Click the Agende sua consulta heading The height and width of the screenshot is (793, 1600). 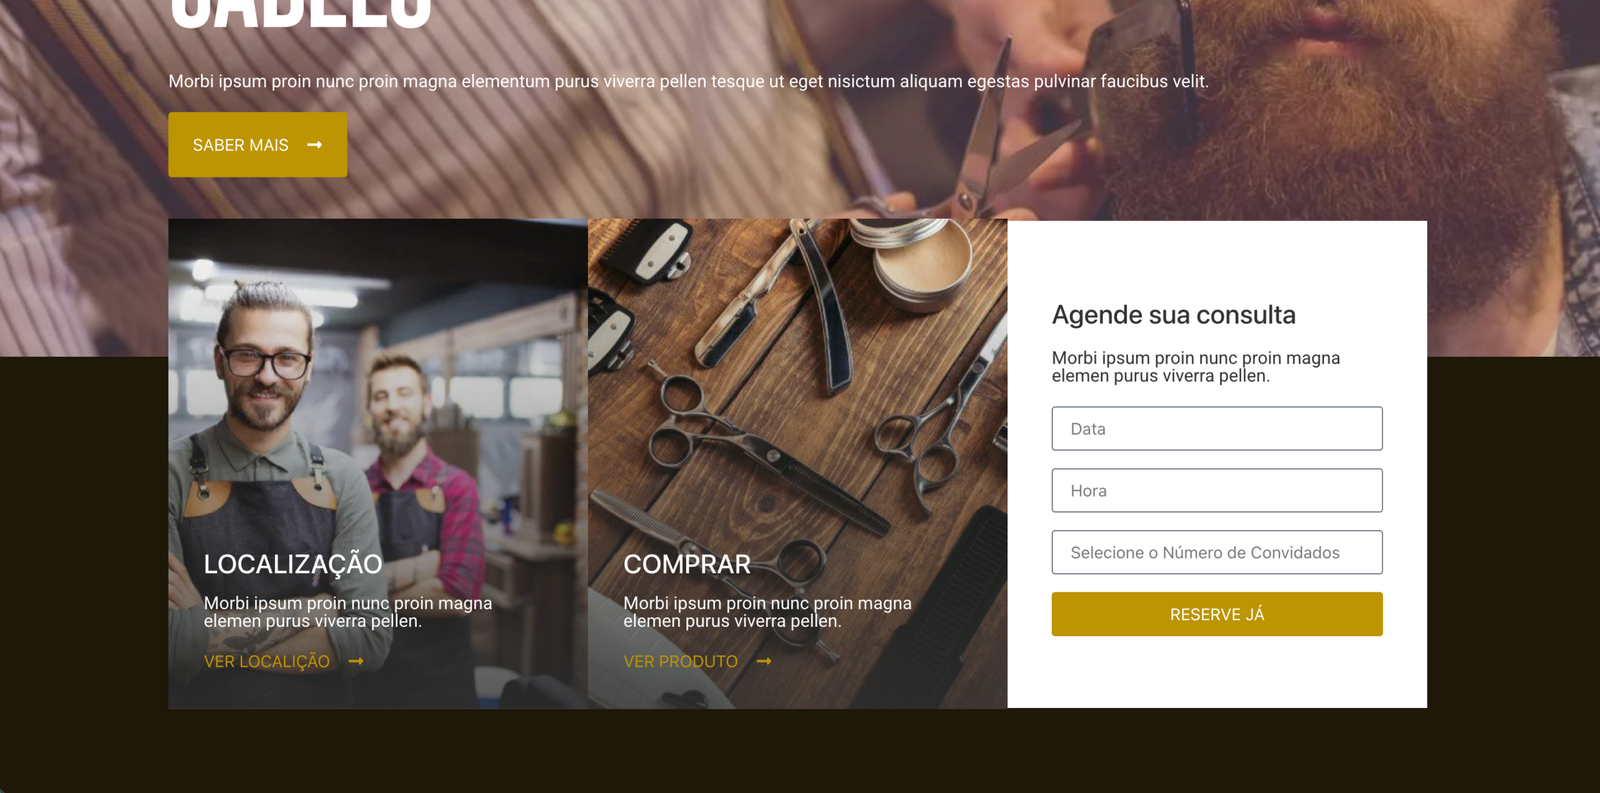tap(1174, 315)
